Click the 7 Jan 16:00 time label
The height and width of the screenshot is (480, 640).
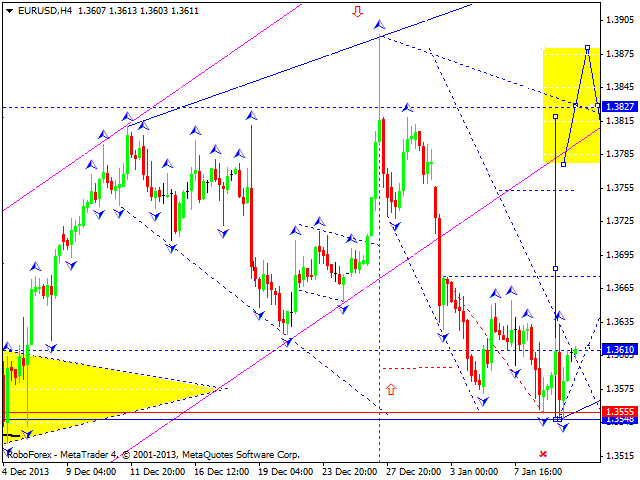[x=538, y=471]
